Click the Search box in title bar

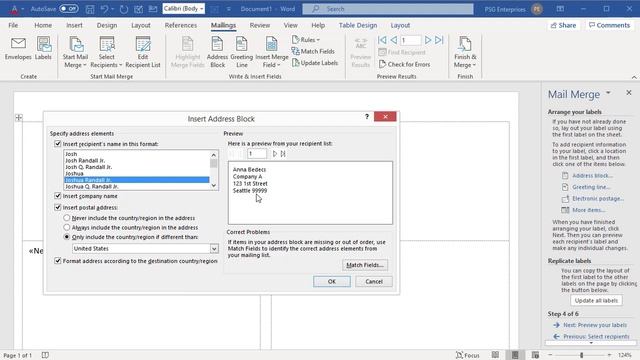388,9
